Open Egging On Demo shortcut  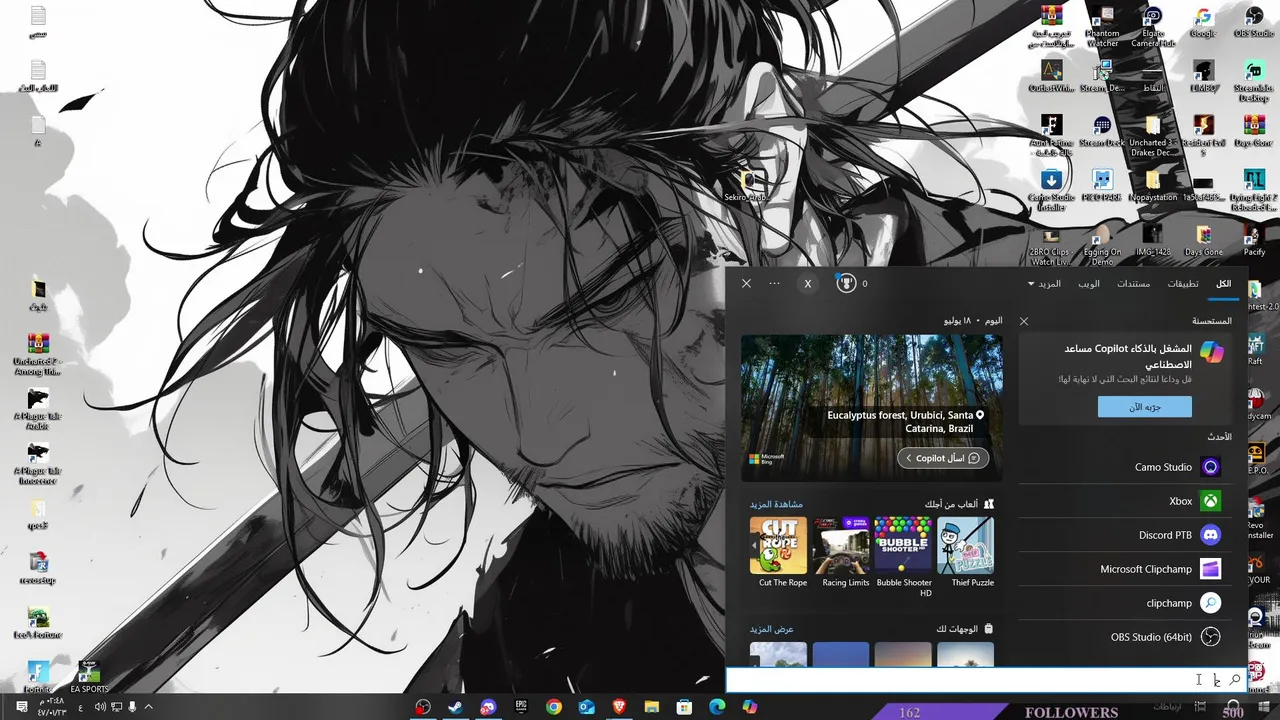pos(1102,244)
